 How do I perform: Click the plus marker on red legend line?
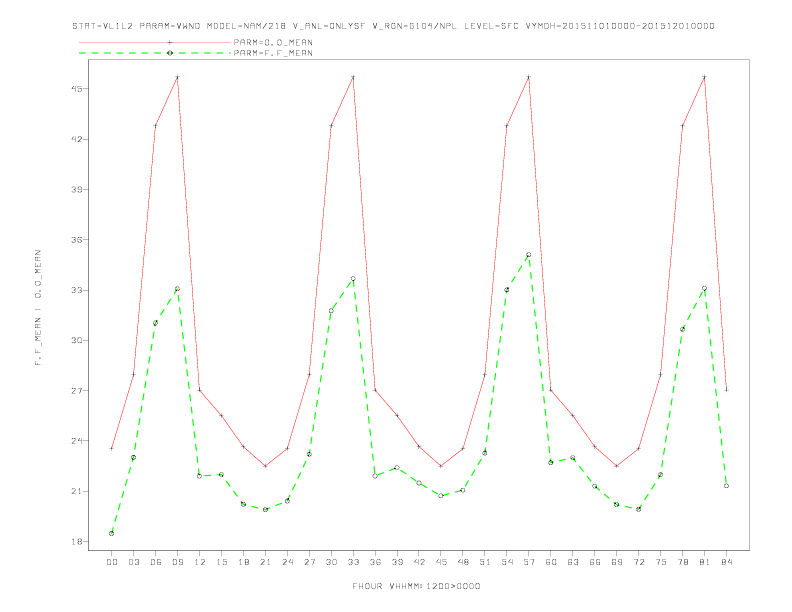point(170,42)
